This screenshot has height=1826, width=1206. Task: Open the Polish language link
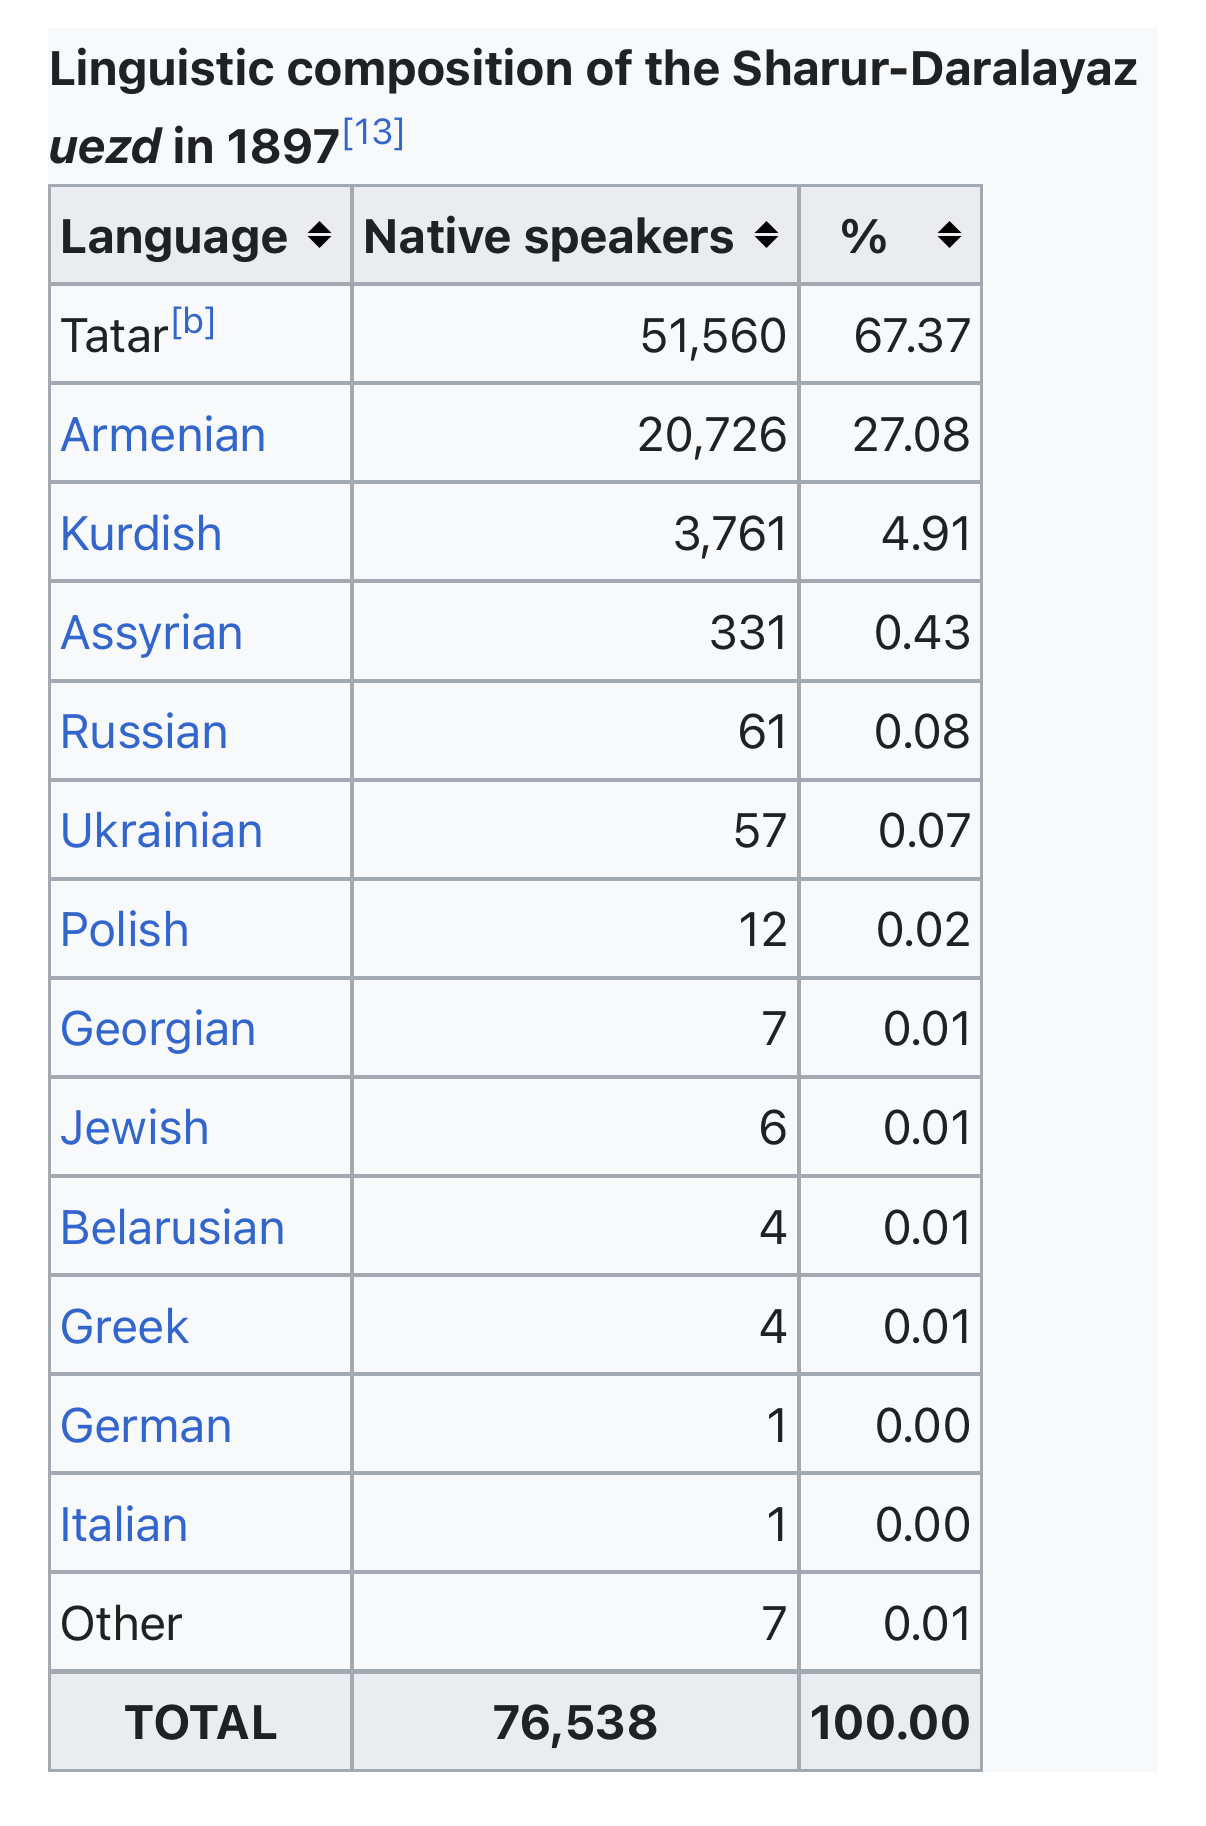[124, 930]
